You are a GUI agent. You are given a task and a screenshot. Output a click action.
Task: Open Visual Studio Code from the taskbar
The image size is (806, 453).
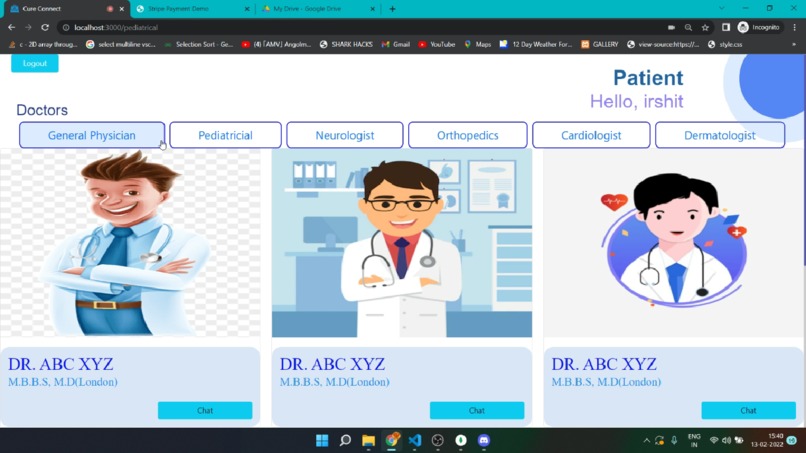pos(415,441)
